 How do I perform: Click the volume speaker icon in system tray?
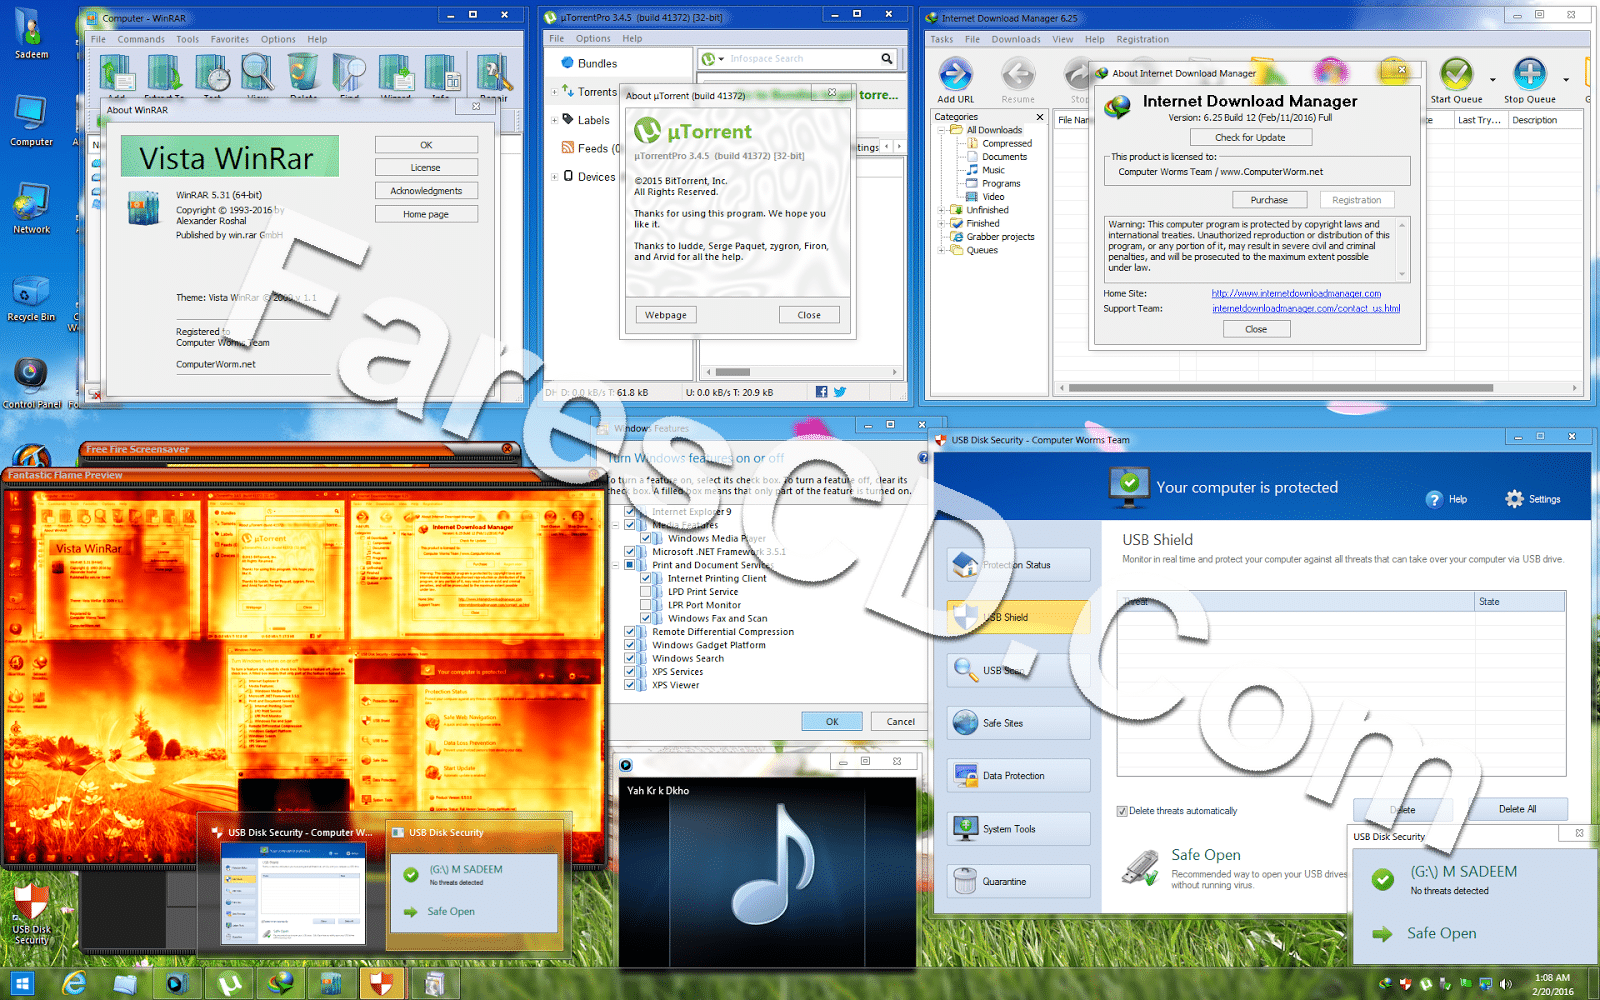tap(1506, 984)
